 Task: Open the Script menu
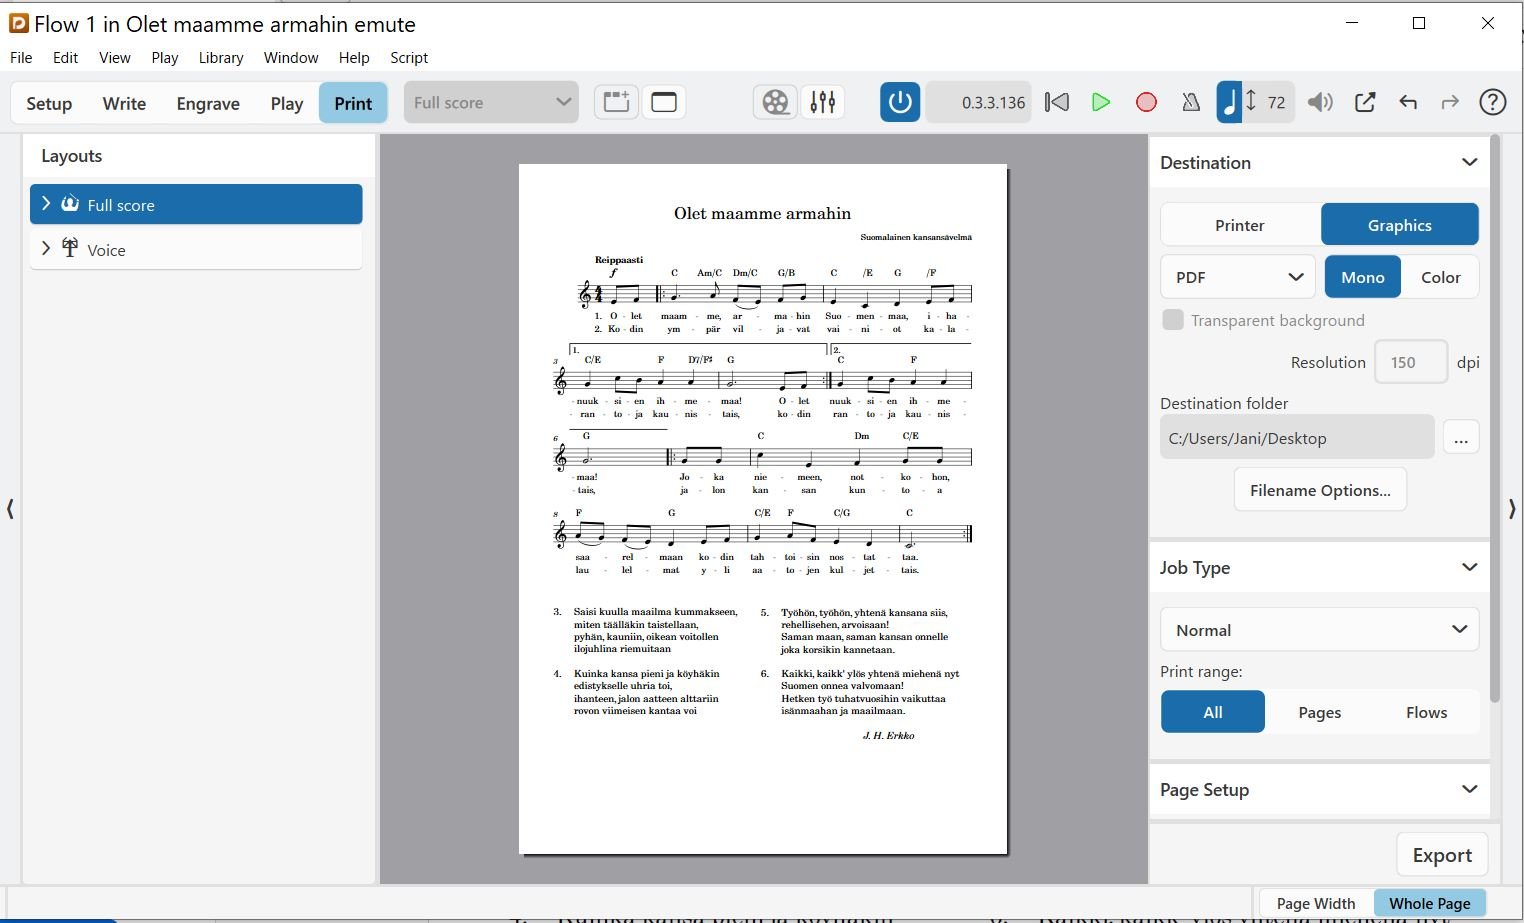[409, 58]
